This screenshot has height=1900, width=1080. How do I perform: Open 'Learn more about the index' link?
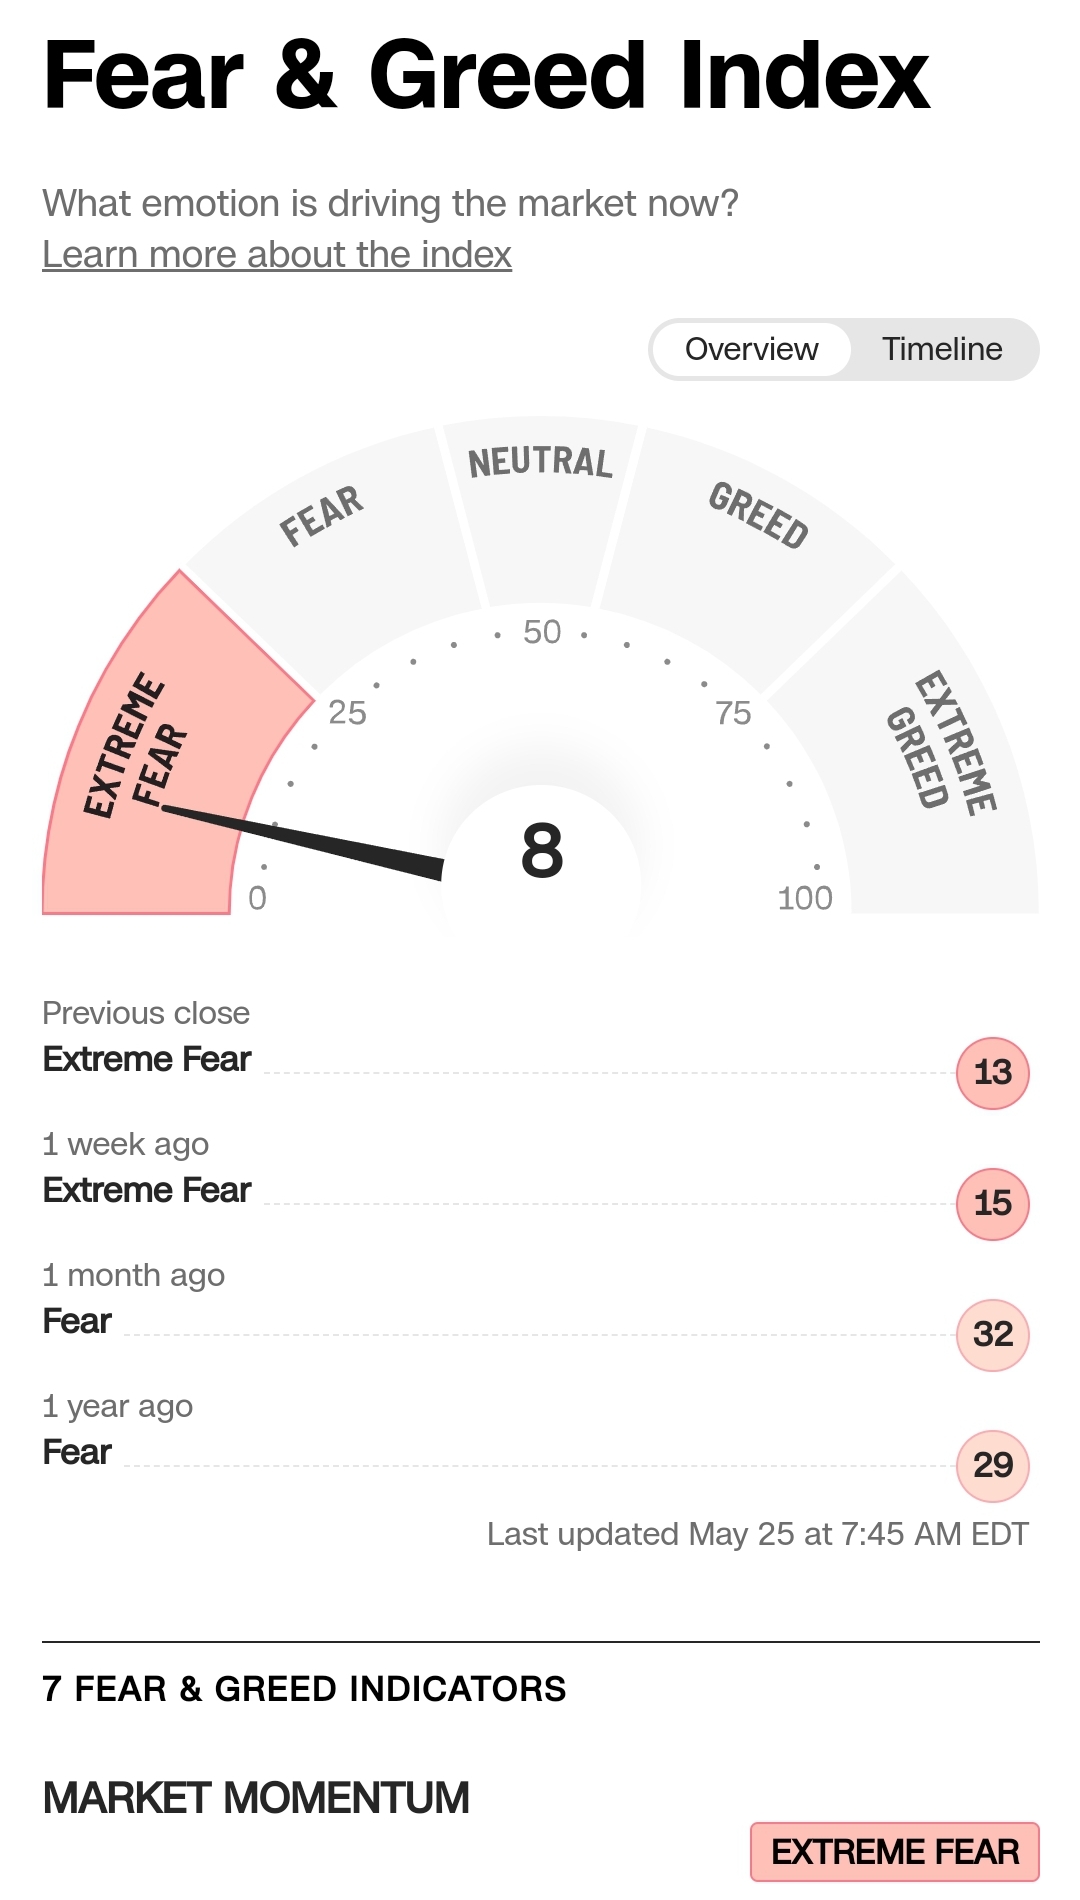point(277,255)
